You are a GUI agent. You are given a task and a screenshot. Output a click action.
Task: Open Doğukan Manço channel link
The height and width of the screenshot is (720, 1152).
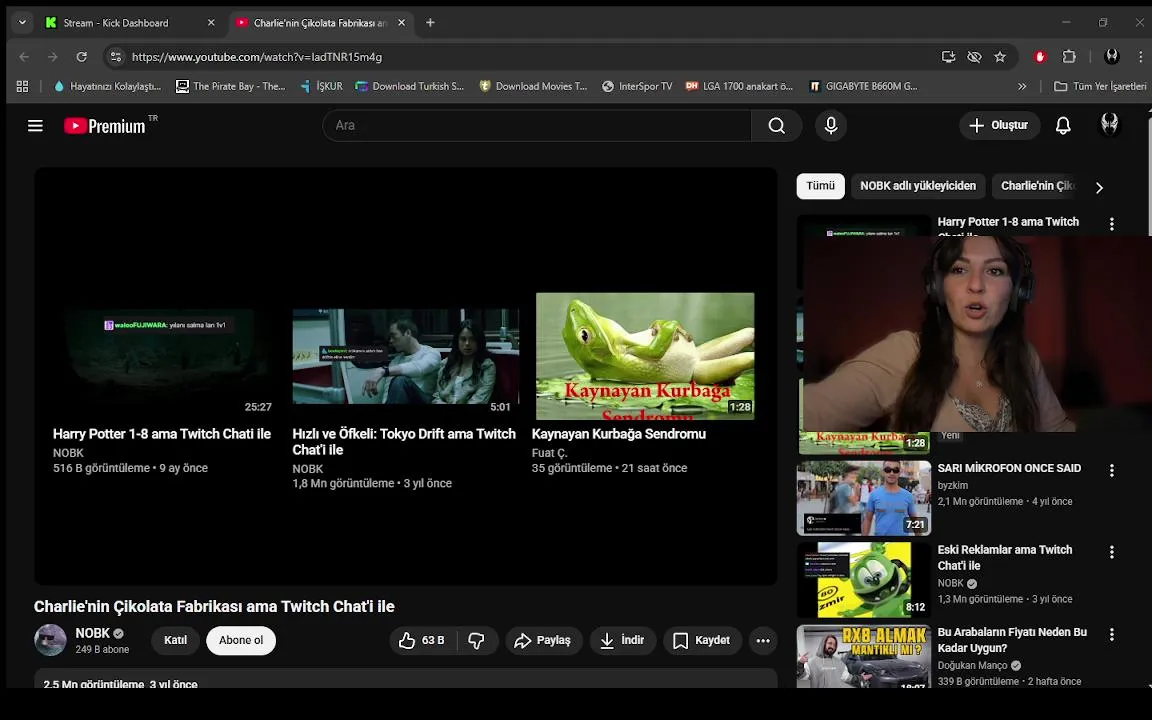click(x=972, y=666)
